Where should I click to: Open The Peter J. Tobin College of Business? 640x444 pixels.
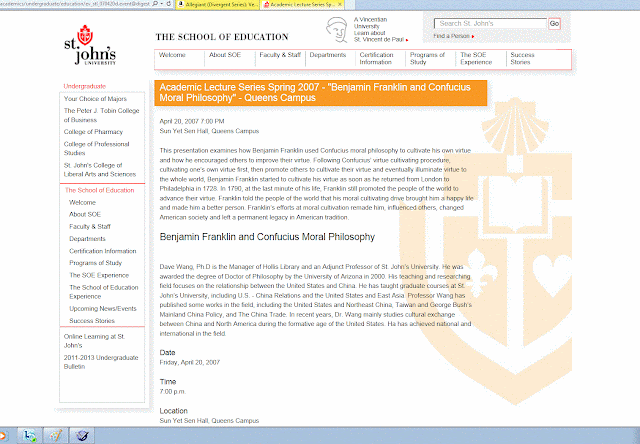coord(101,115)
